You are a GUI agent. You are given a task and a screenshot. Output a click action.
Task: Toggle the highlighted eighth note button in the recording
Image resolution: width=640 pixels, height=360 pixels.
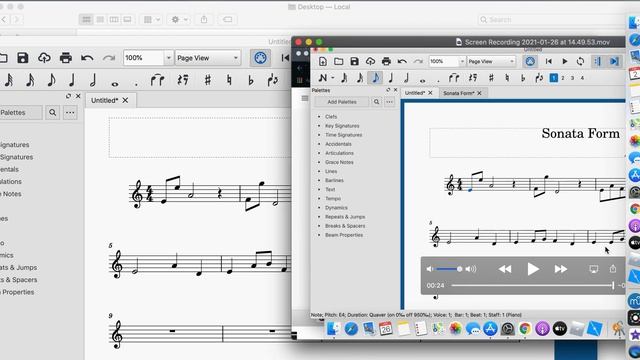point(375,77)
